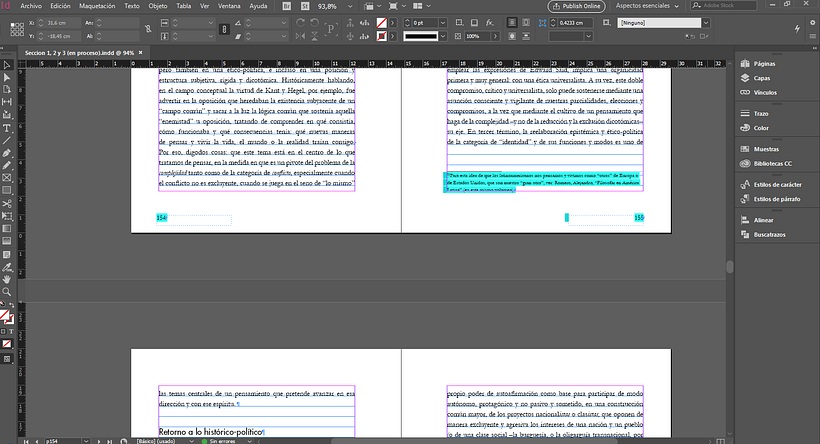Toggle formatting affects text button

[x=12, y=332]
